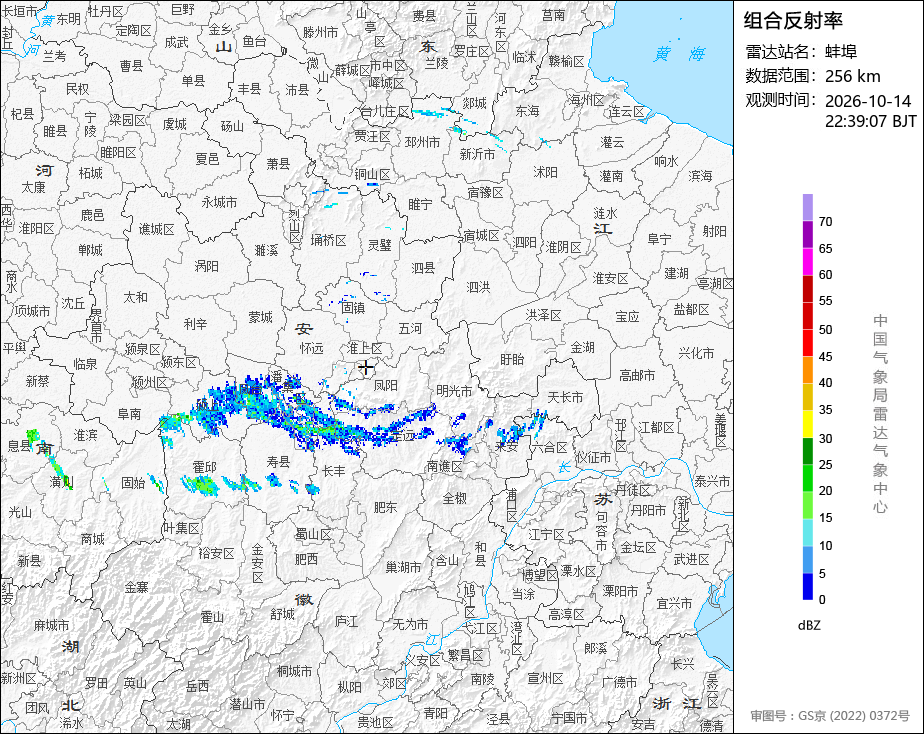Image resolution: width=924 pixels, height=734 pixels.
Task: Click the 寿县 label on the map
Action: coord(278,461)
